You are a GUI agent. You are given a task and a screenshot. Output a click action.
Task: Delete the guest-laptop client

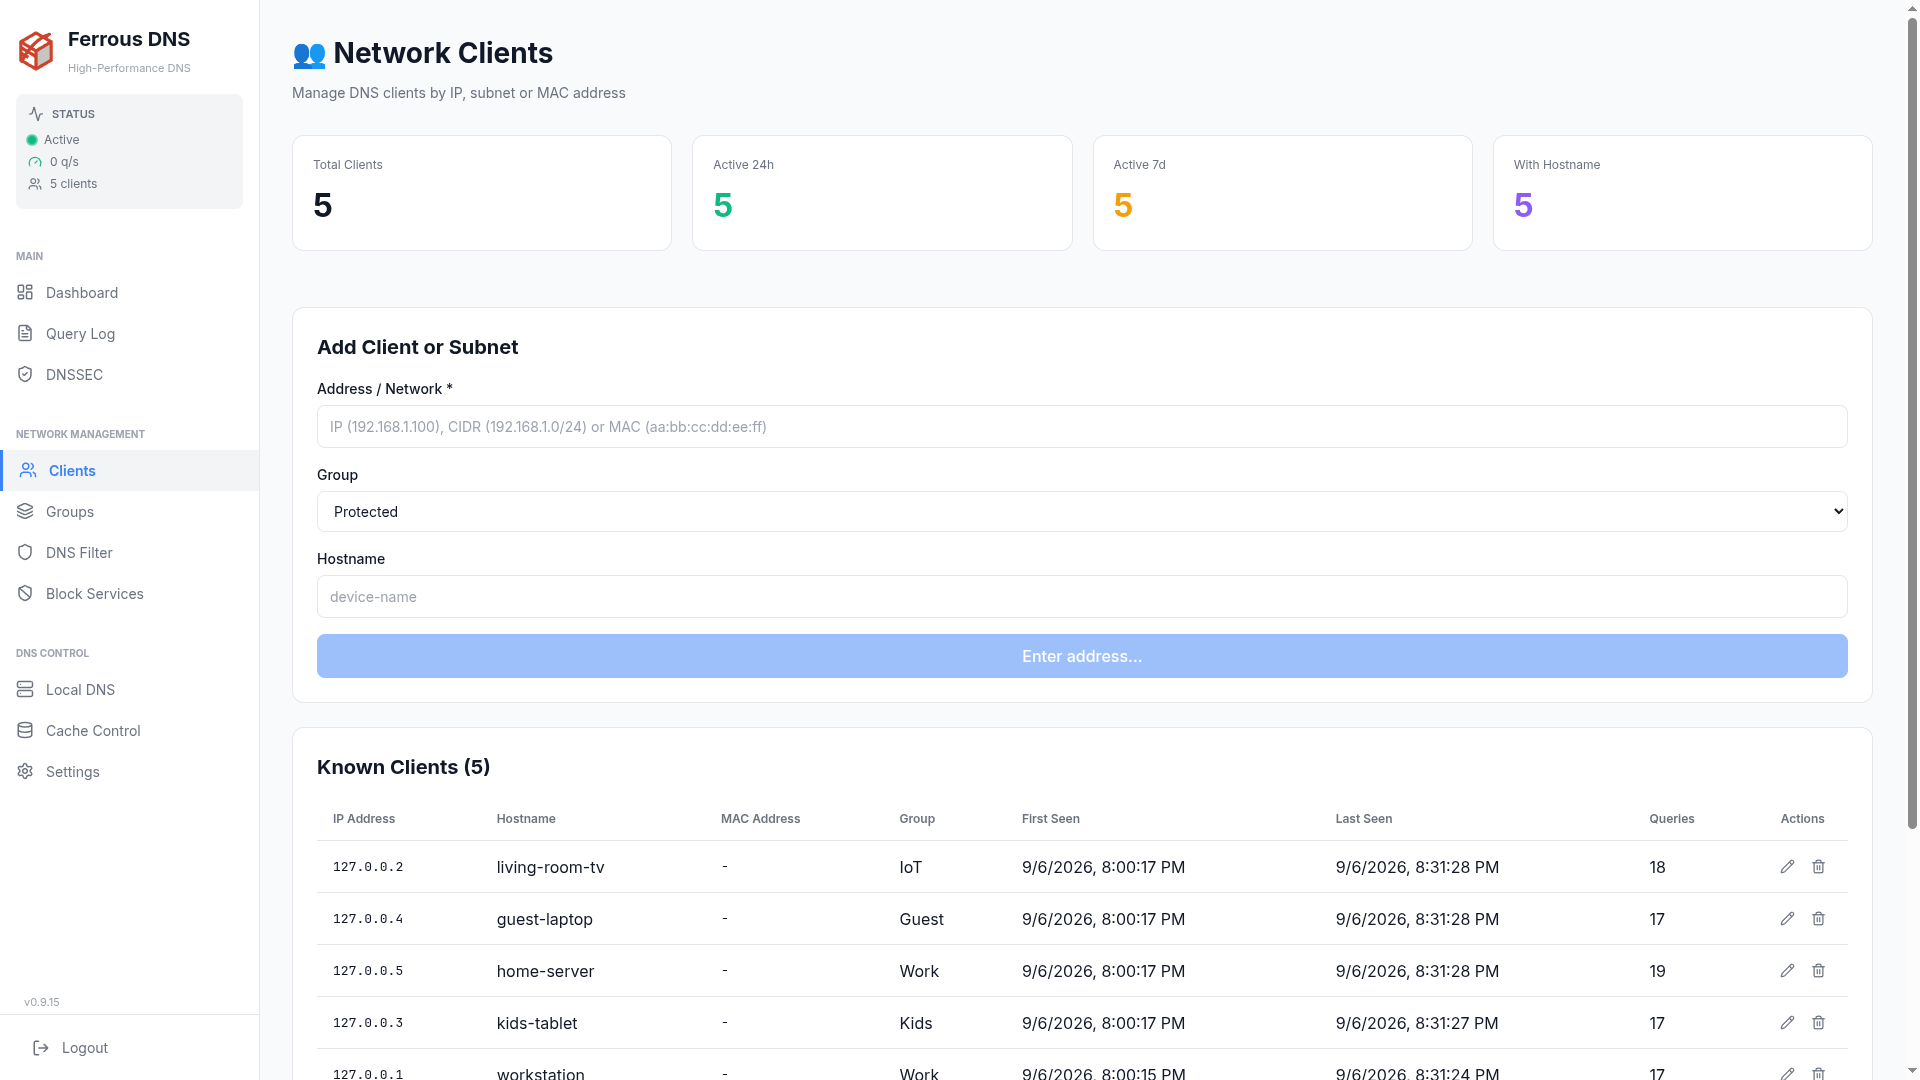1818,919
